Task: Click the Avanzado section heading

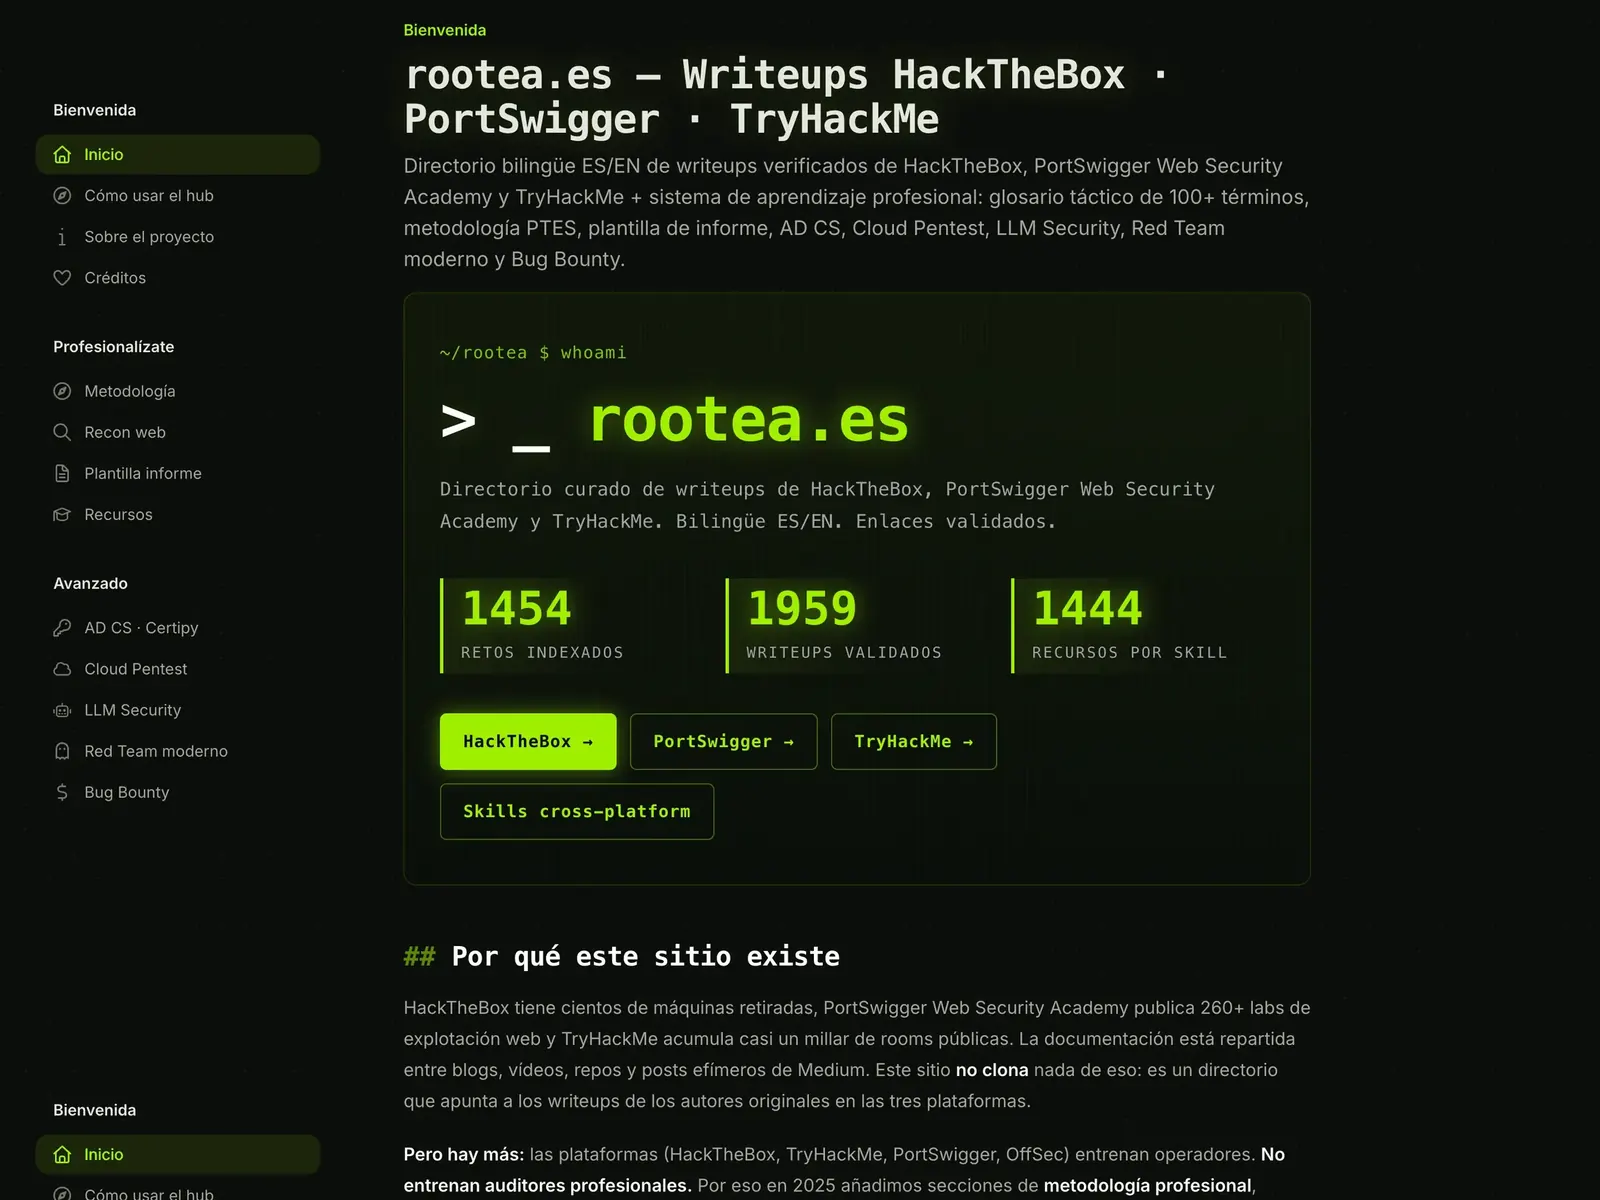Action: click(x=91, y=583)
